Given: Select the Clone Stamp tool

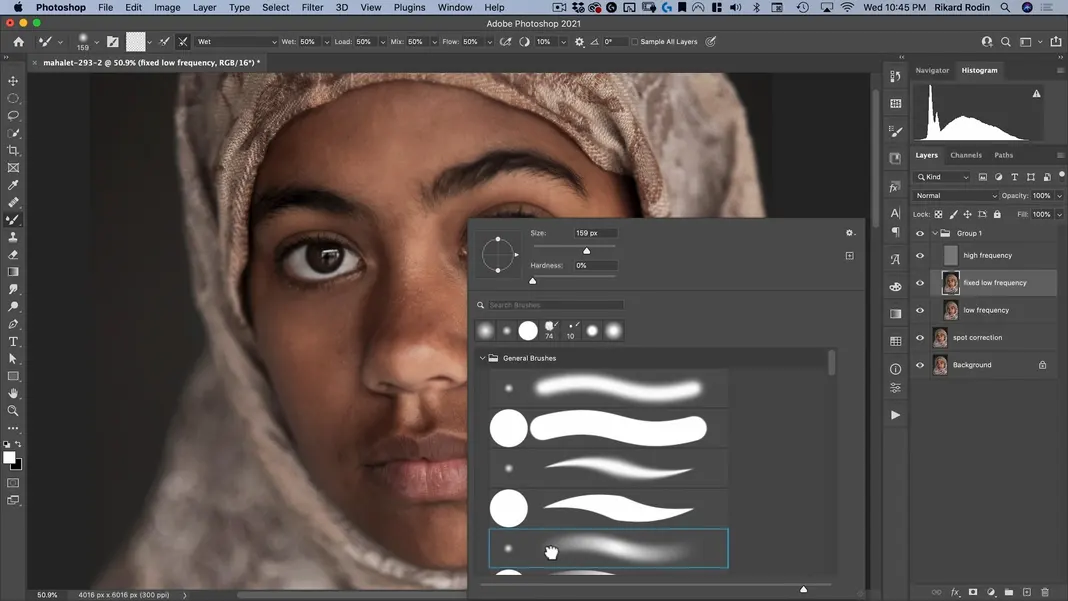Looking at the screenshot, I should click(x=13, y=237).
